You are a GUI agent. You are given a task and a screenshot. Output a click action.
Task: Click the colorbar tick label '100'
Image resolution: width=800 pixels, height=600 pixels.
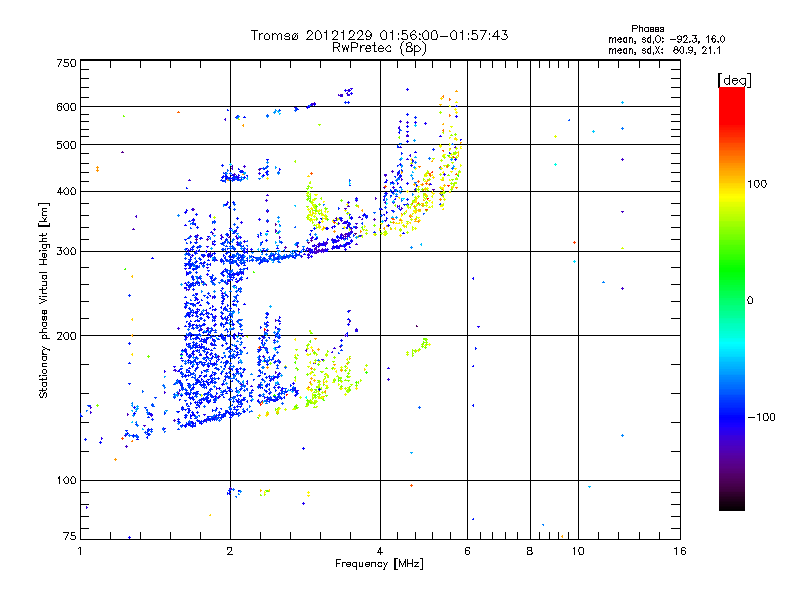[x=757, y=184]
